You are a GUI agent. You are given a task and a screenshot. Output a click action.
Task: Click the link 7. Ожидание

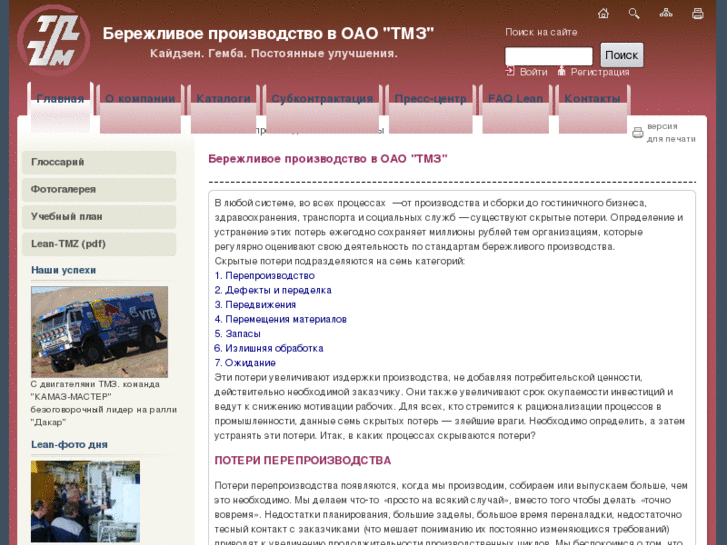tap(245, 363)
